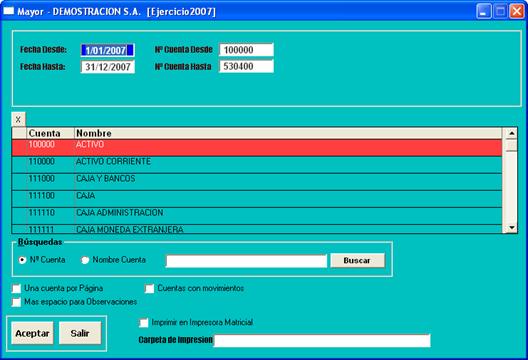Click the Cuenta column header

50,133
